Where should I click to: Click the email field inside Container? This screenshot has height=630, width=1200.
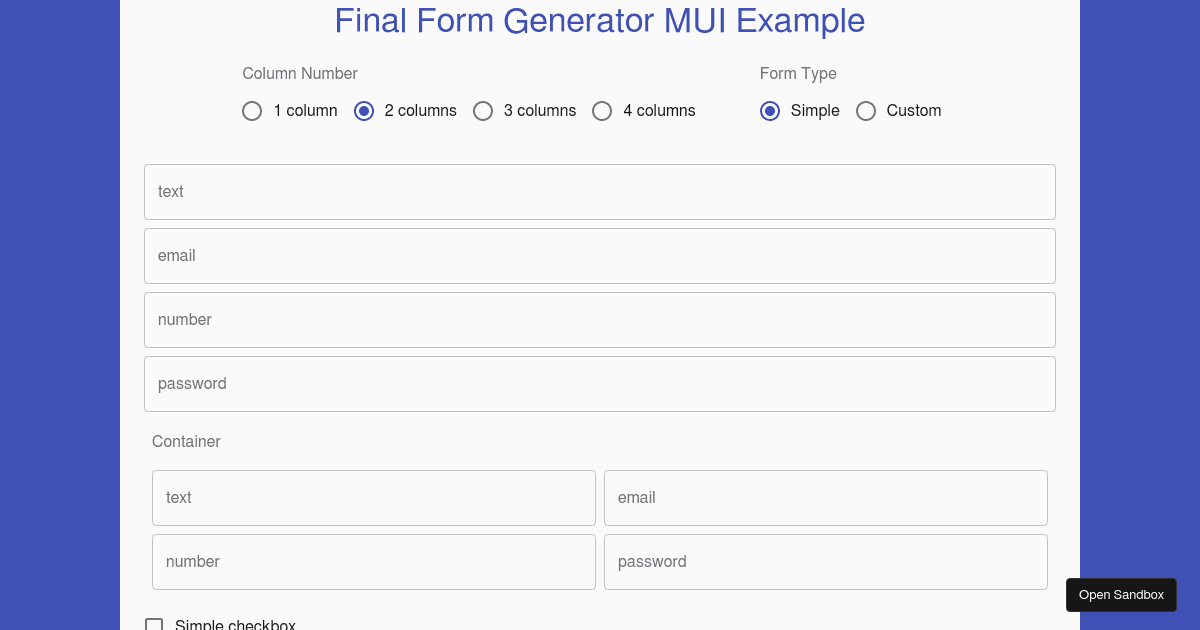click(825, 497)
